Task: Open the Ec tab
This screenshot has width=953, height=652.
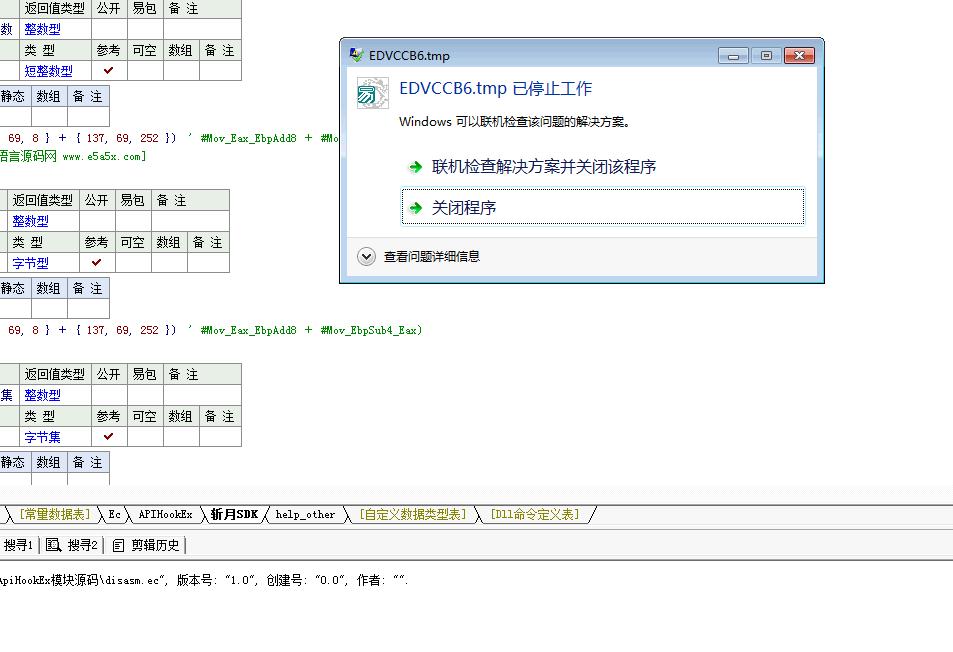Action: 114,515
